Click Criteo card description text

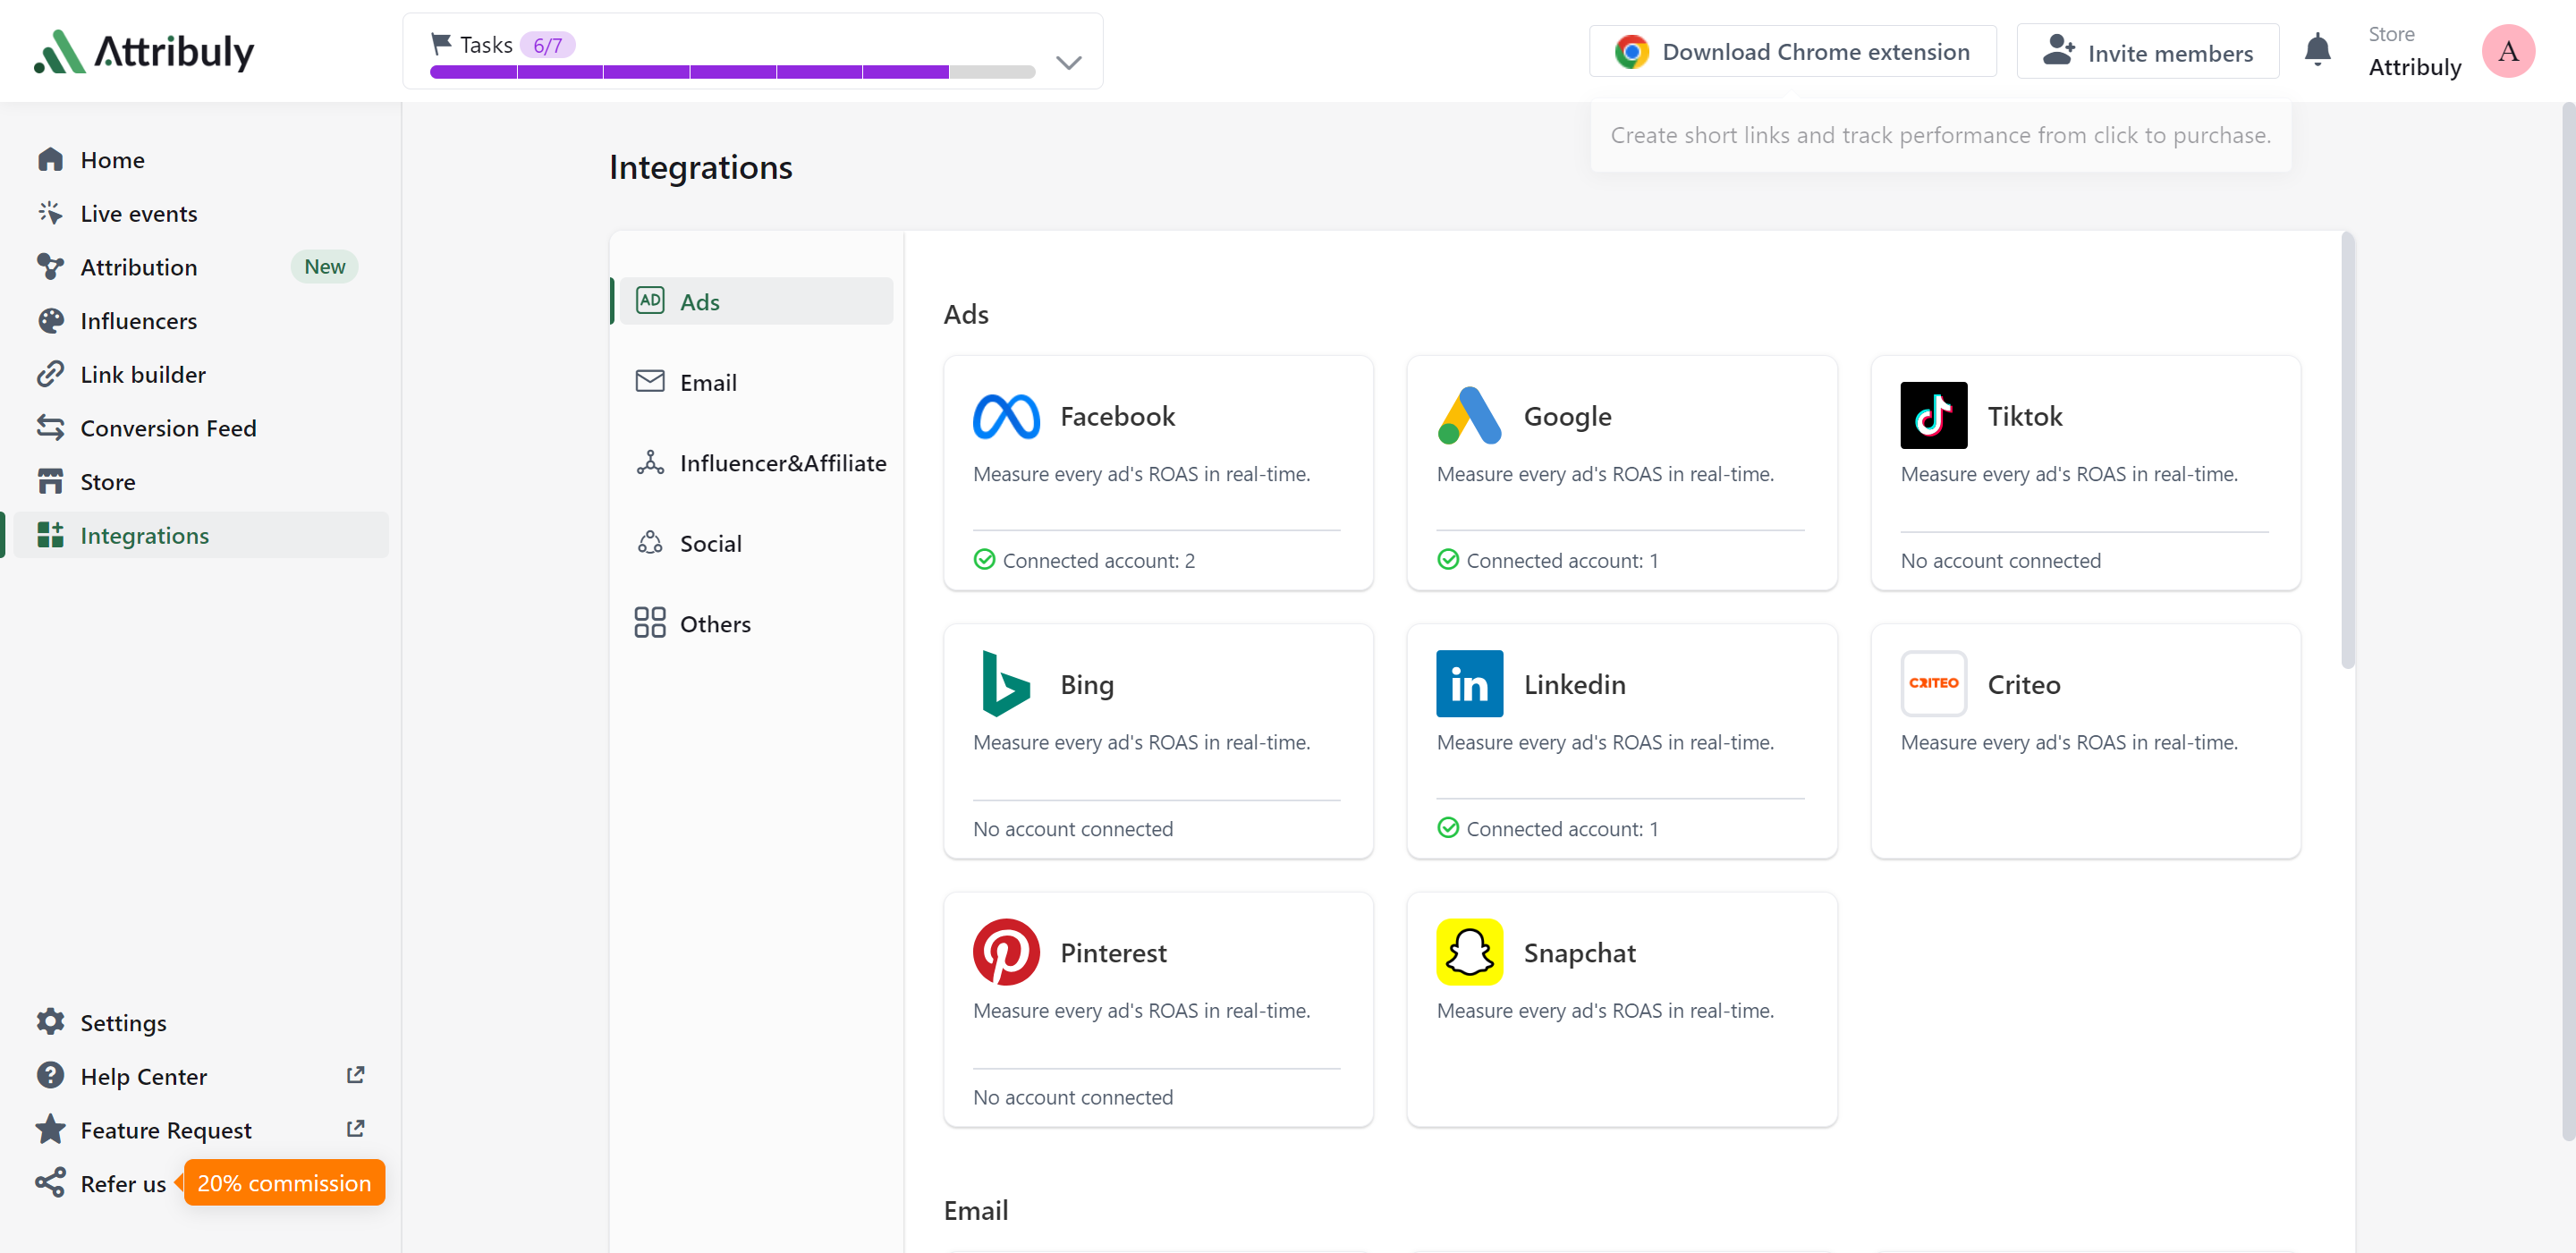coord(2068,742)
